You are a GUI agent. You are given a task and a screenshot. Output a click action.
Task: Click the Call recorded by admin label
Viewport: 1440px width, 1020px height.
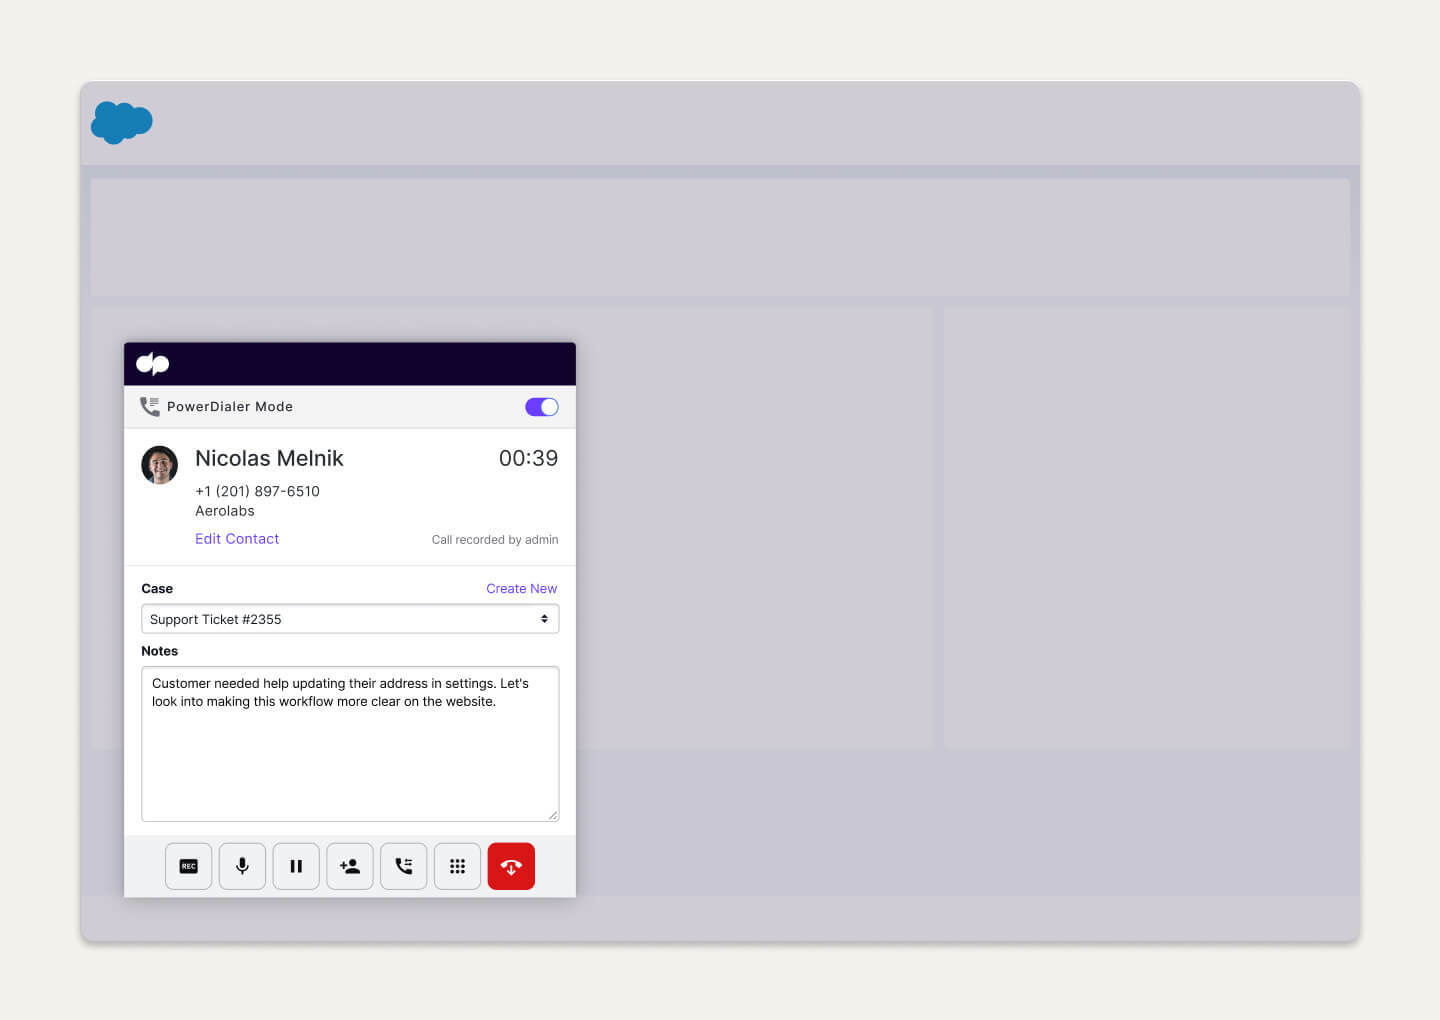(494, 539)
